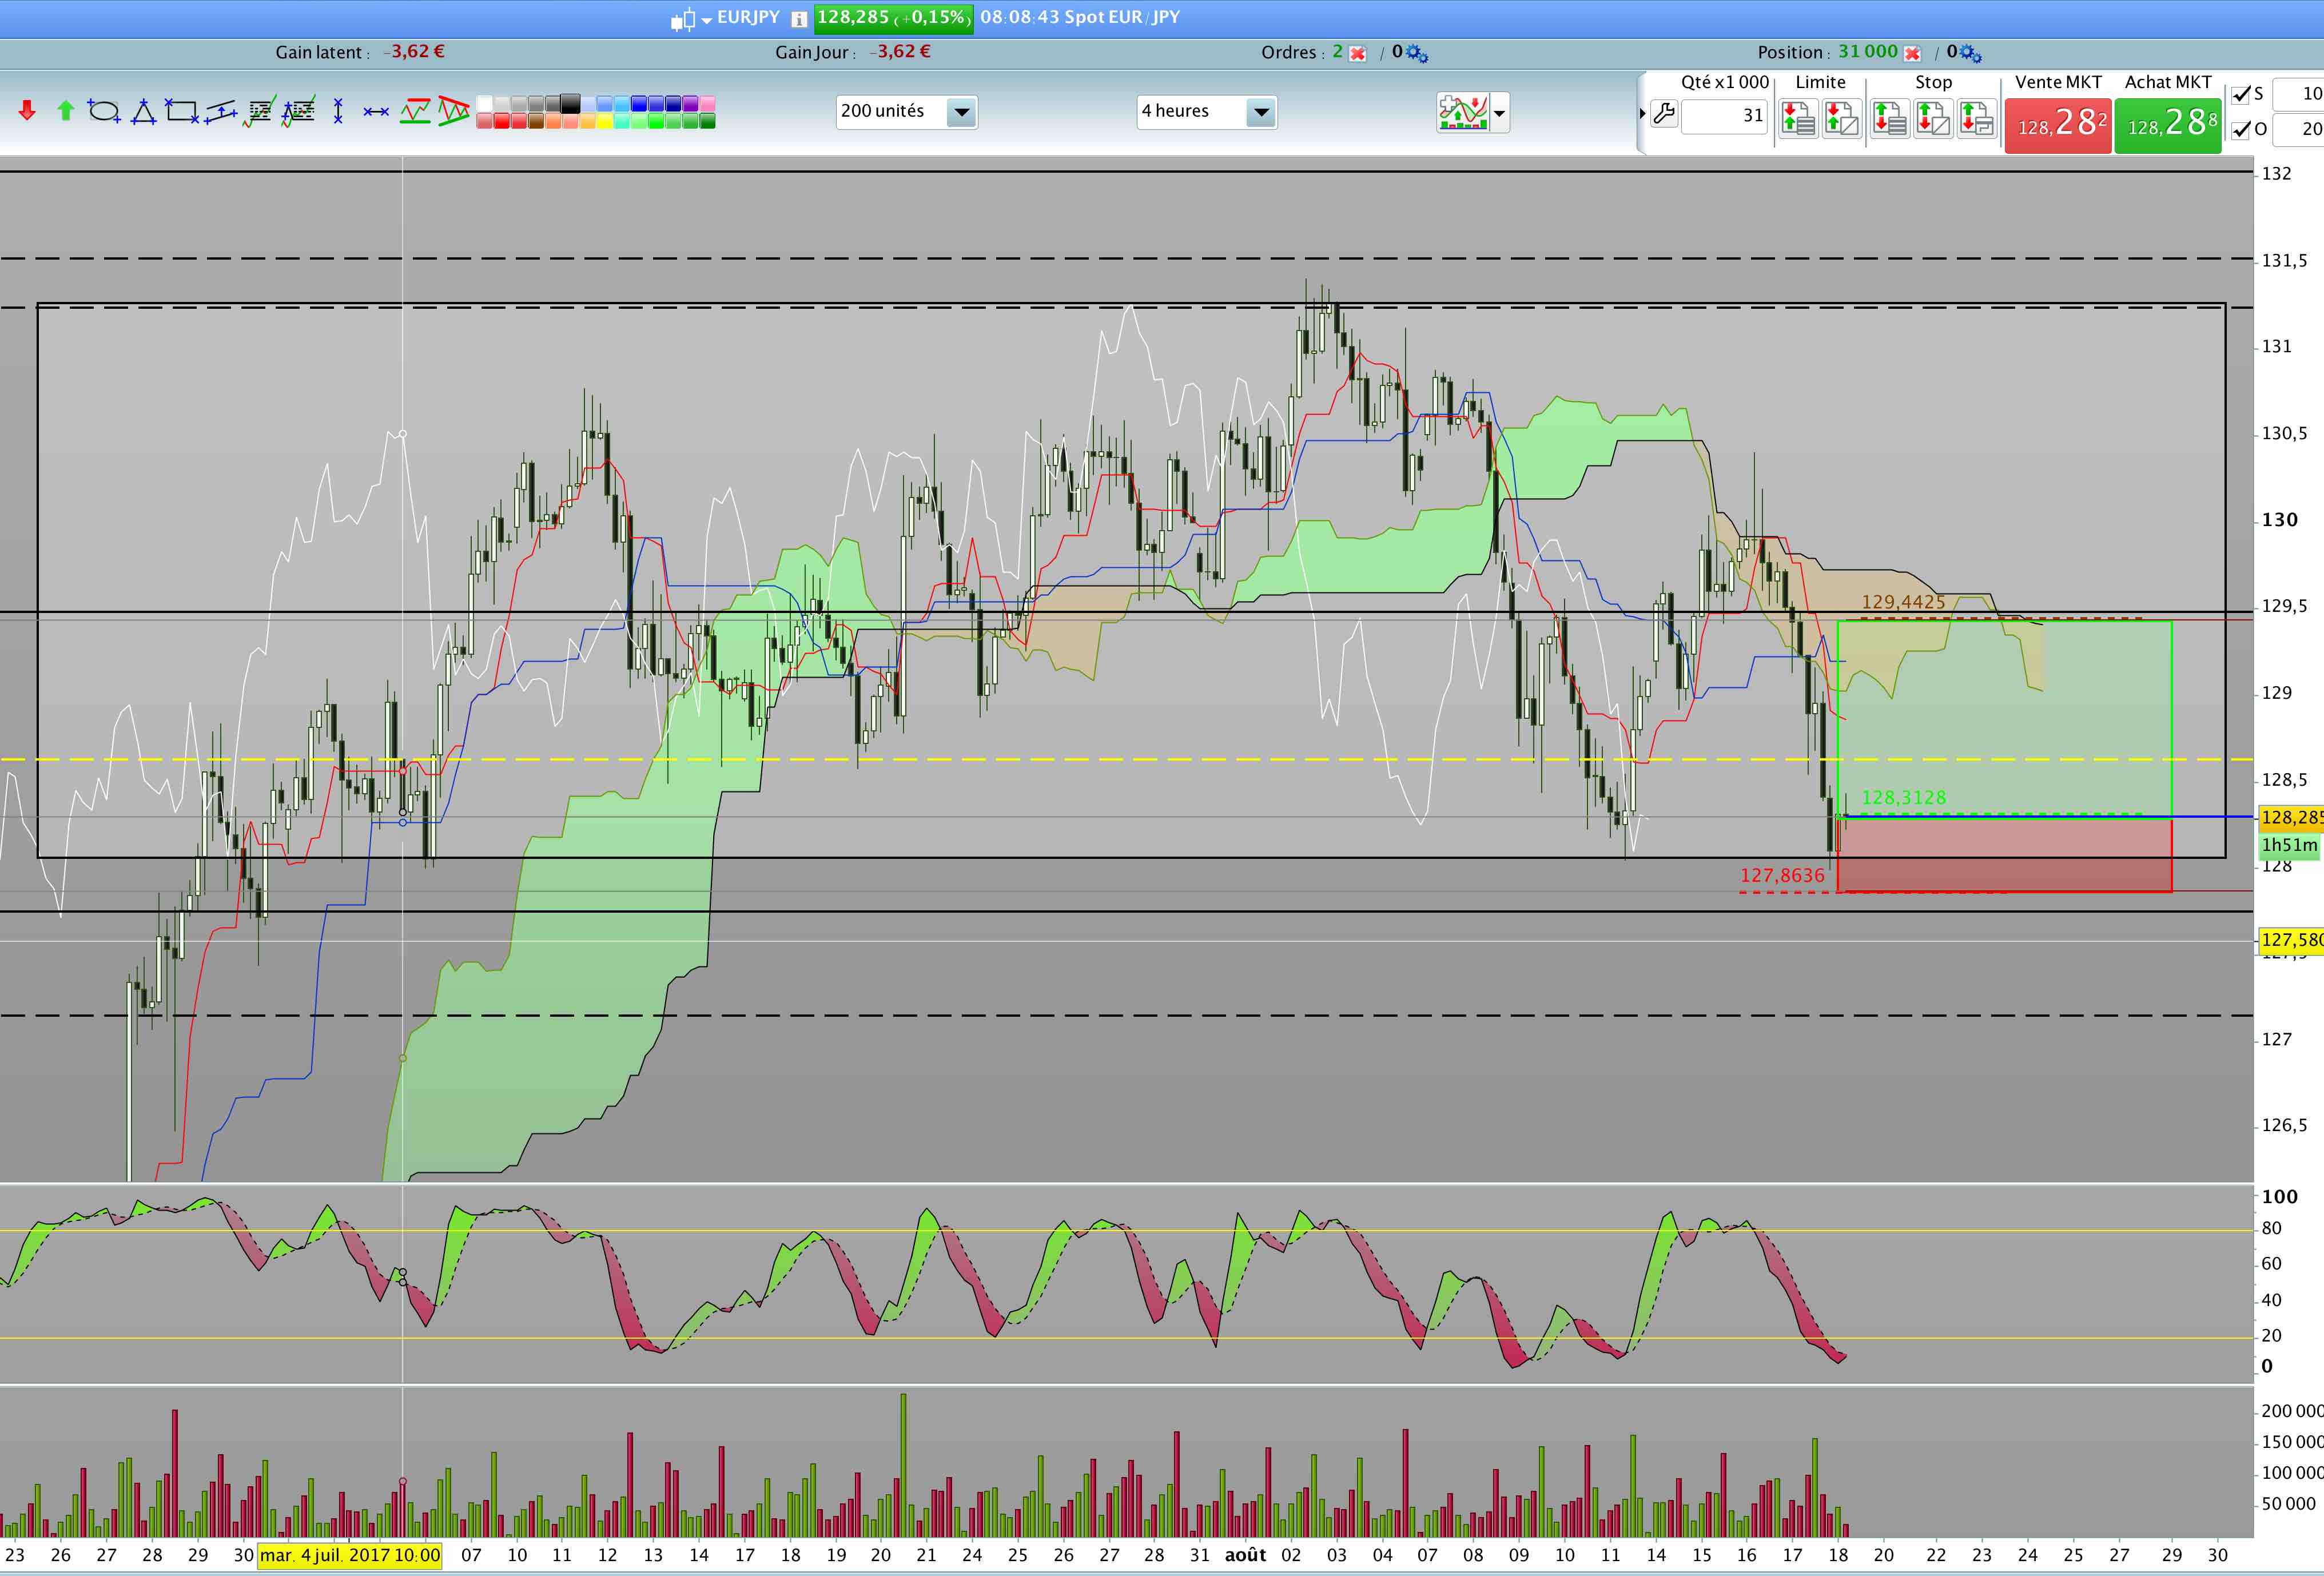The image size is (2324, 1576).
Task: Choose the parallel channel line tool
Action: [220, 111]
